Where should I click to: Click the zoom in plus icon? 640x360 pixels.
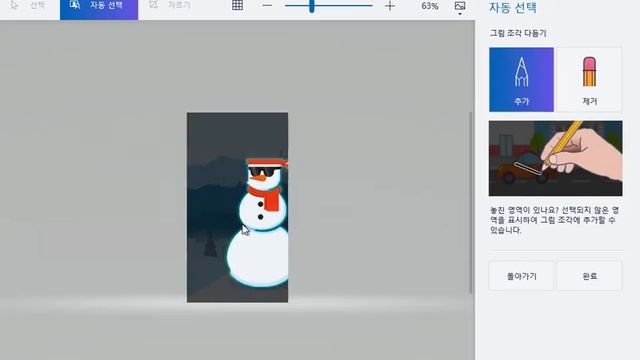point(390,6)
